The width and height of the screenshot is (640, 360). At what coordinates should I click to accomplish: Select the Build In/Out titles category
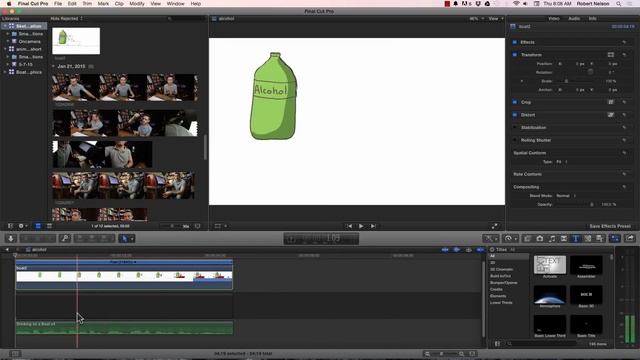click(500, 276)
